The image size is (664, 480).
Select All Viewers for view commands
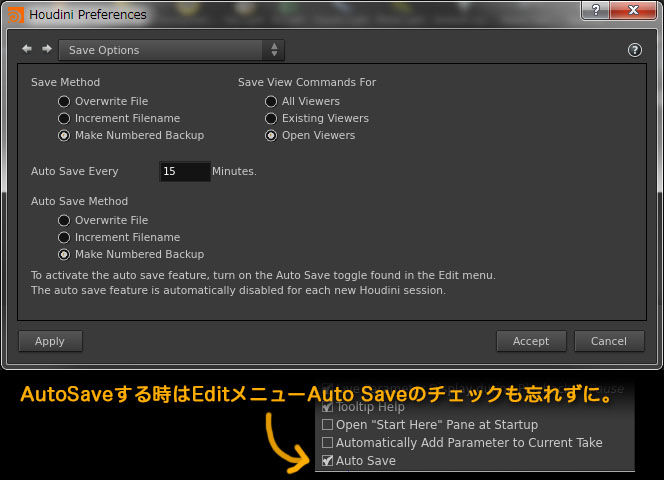pos(271,101)
